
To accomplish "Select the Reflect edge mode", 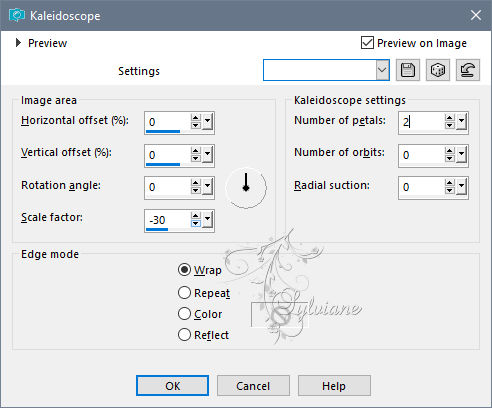I will tap(184, 335).
